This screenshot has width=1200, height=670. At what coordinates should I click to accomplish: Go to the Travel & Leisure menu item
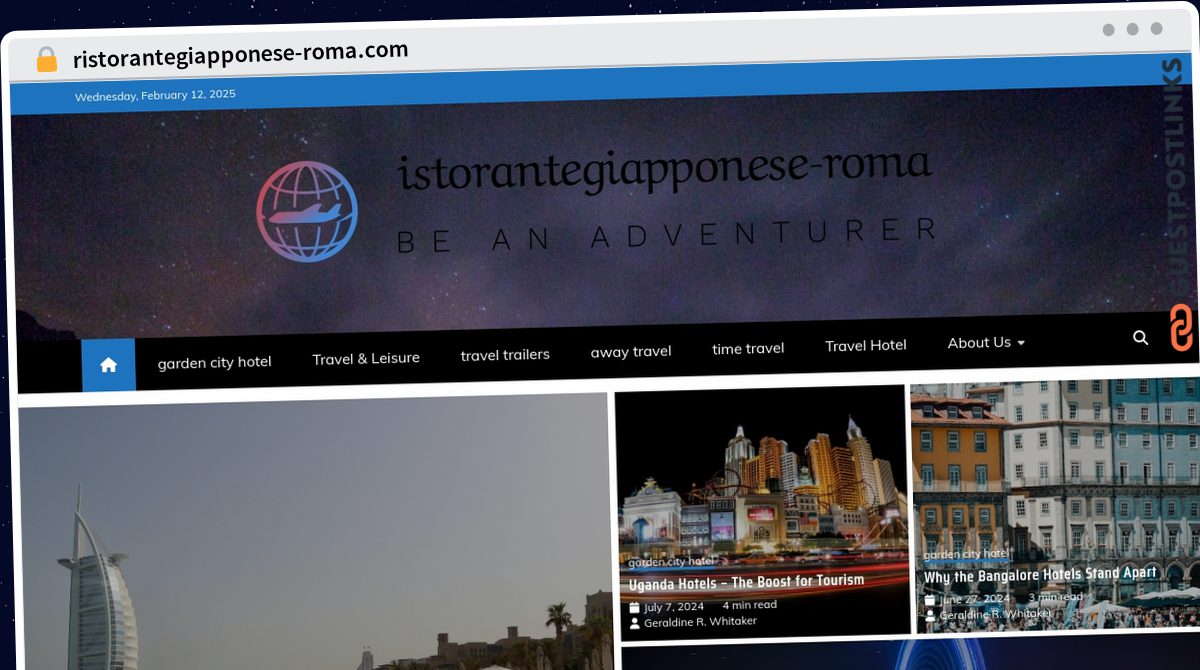pos(366,358)
